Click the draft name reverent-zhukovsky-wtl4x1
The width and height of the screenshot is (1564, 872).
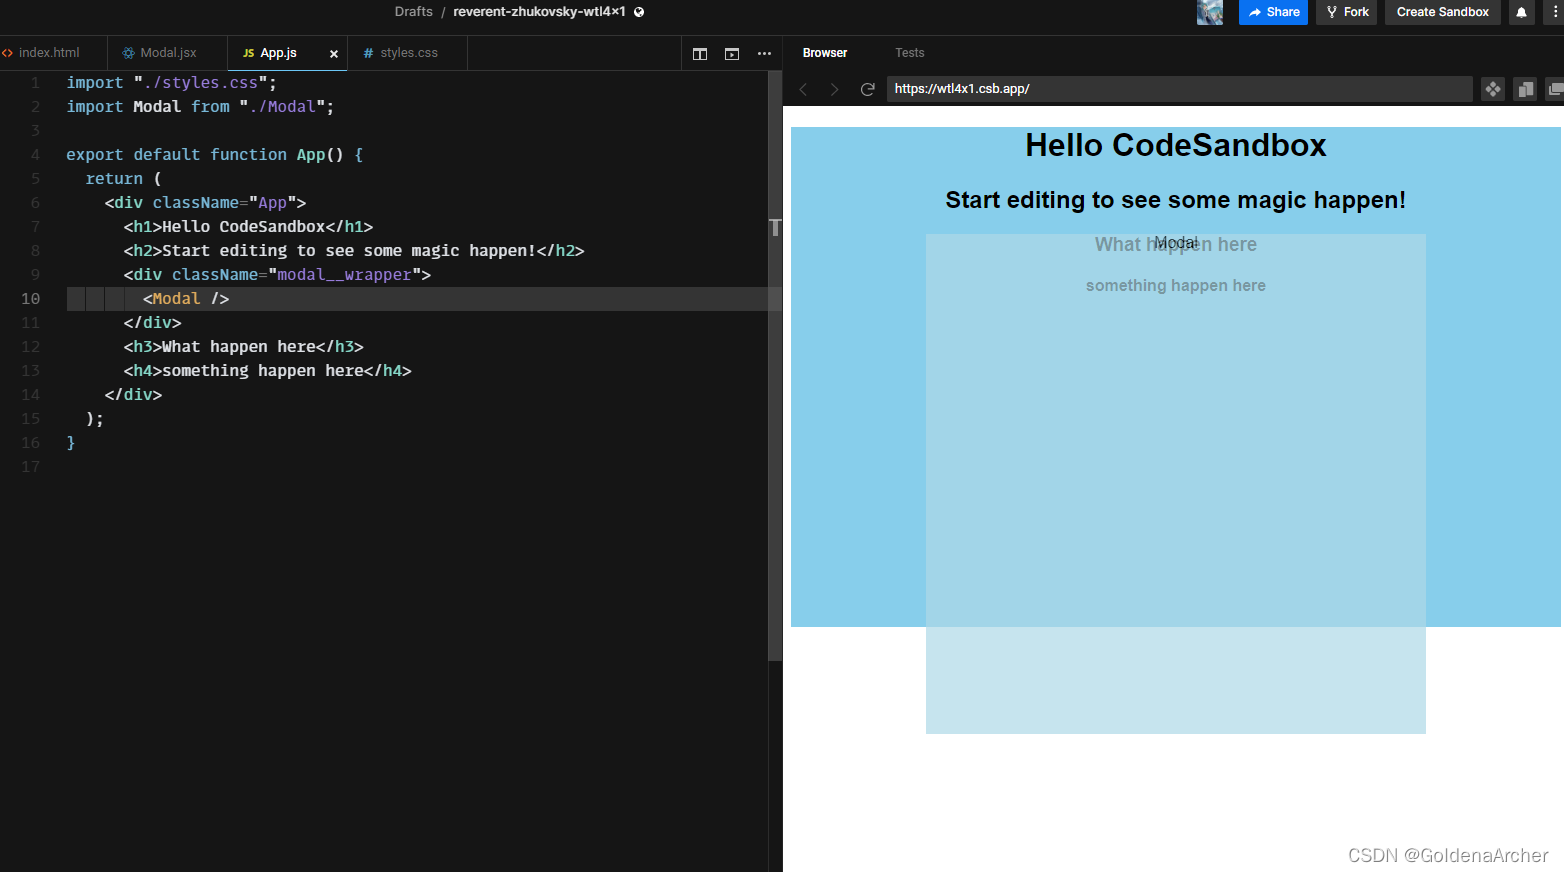coord(539,12)
